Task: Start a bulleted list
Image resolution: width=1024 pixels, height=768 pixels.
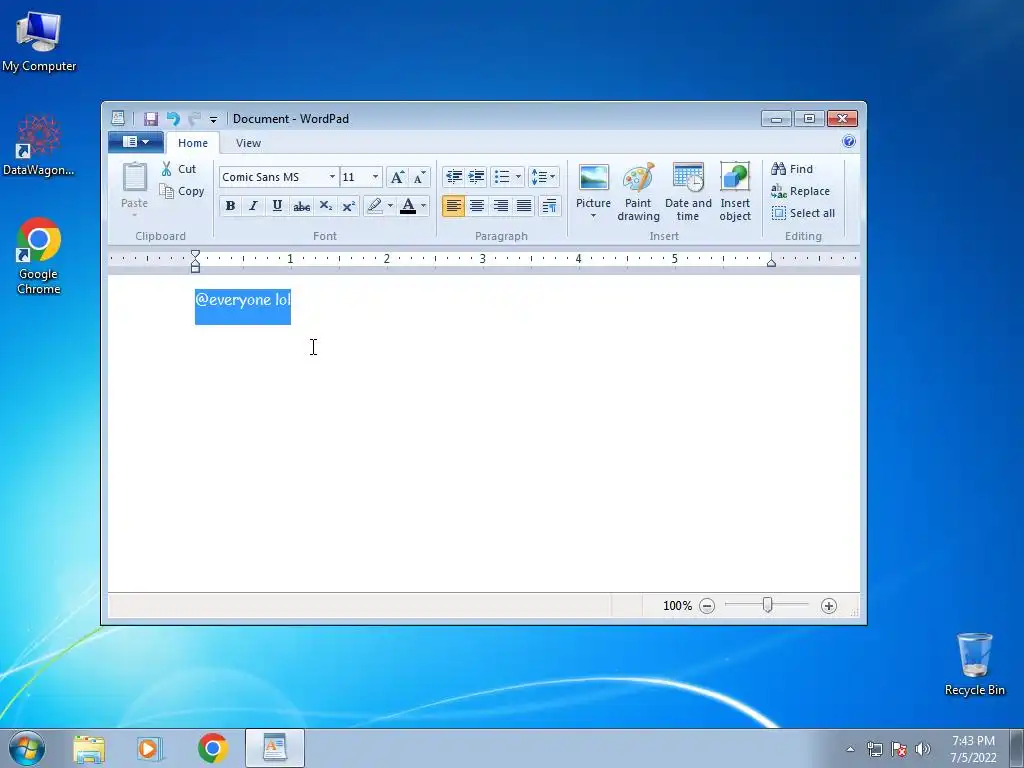Action: pyautogui.click(x=502, y=177)
